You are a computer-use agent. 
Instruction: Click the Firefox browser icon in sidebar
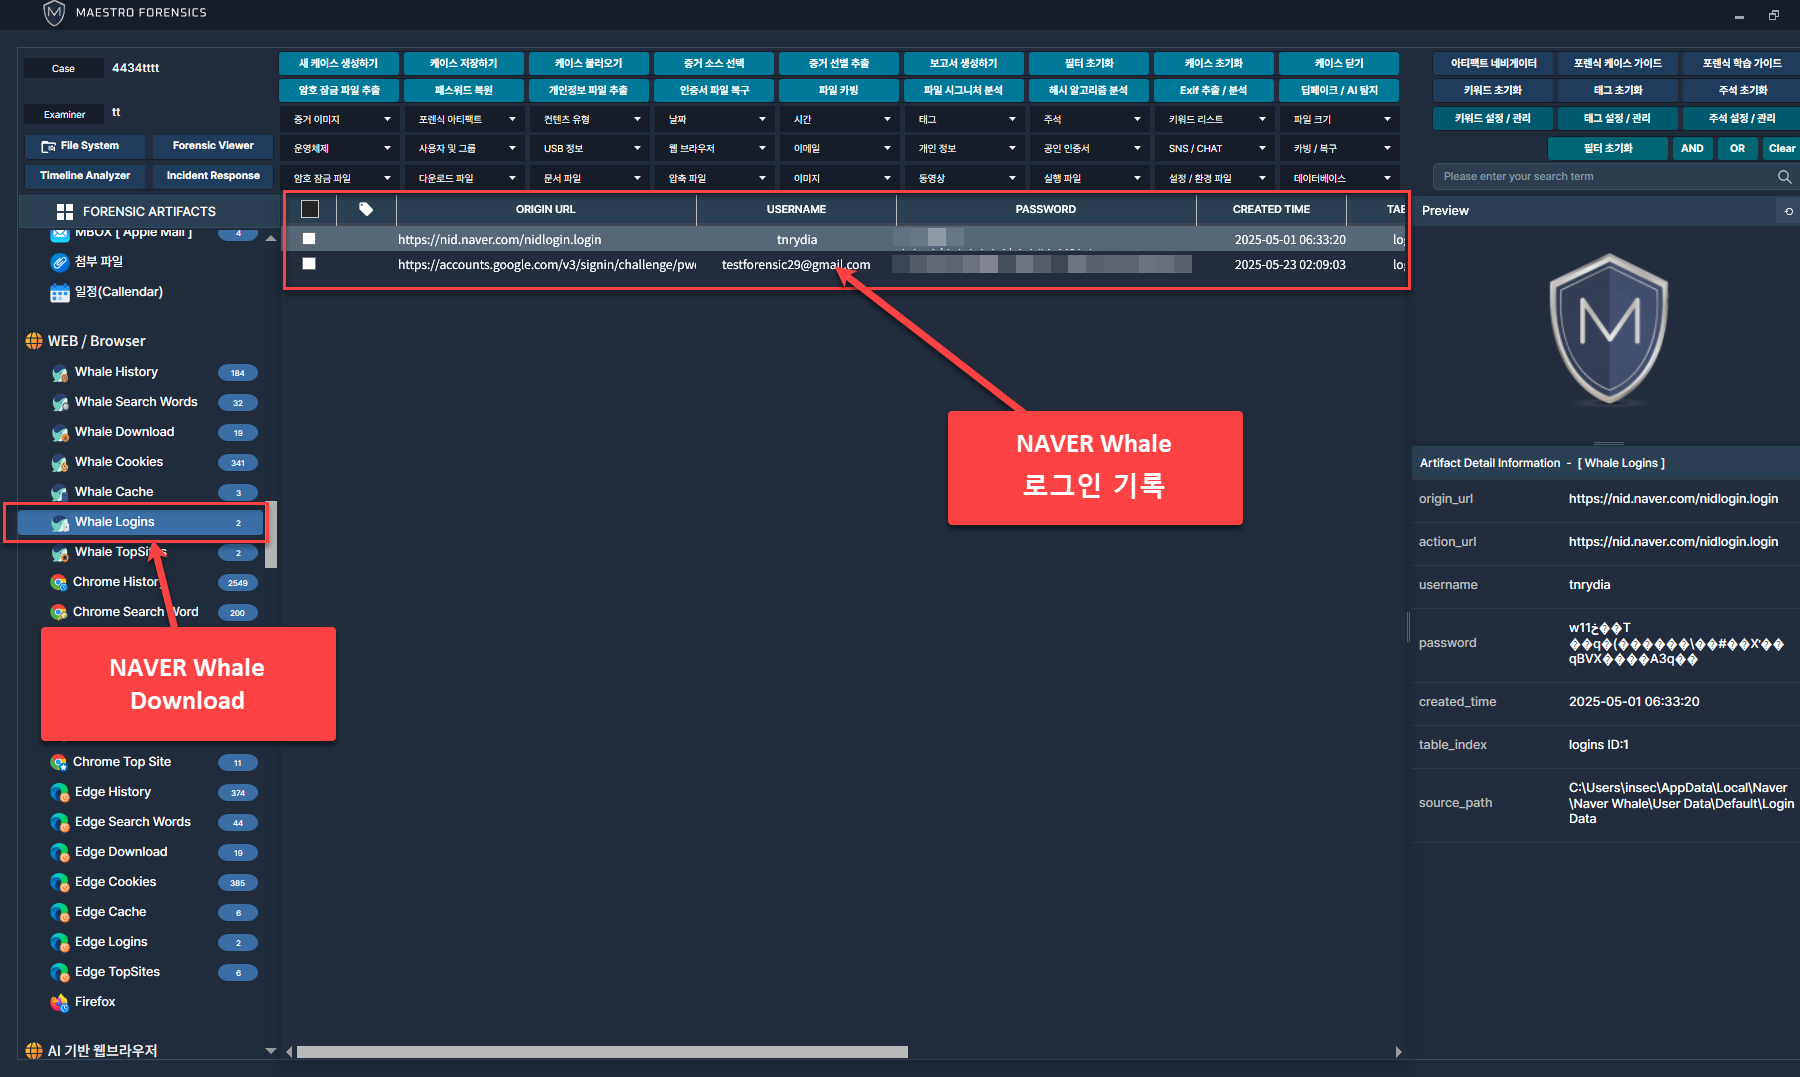pyautogui.click(x=59, y=1002)
